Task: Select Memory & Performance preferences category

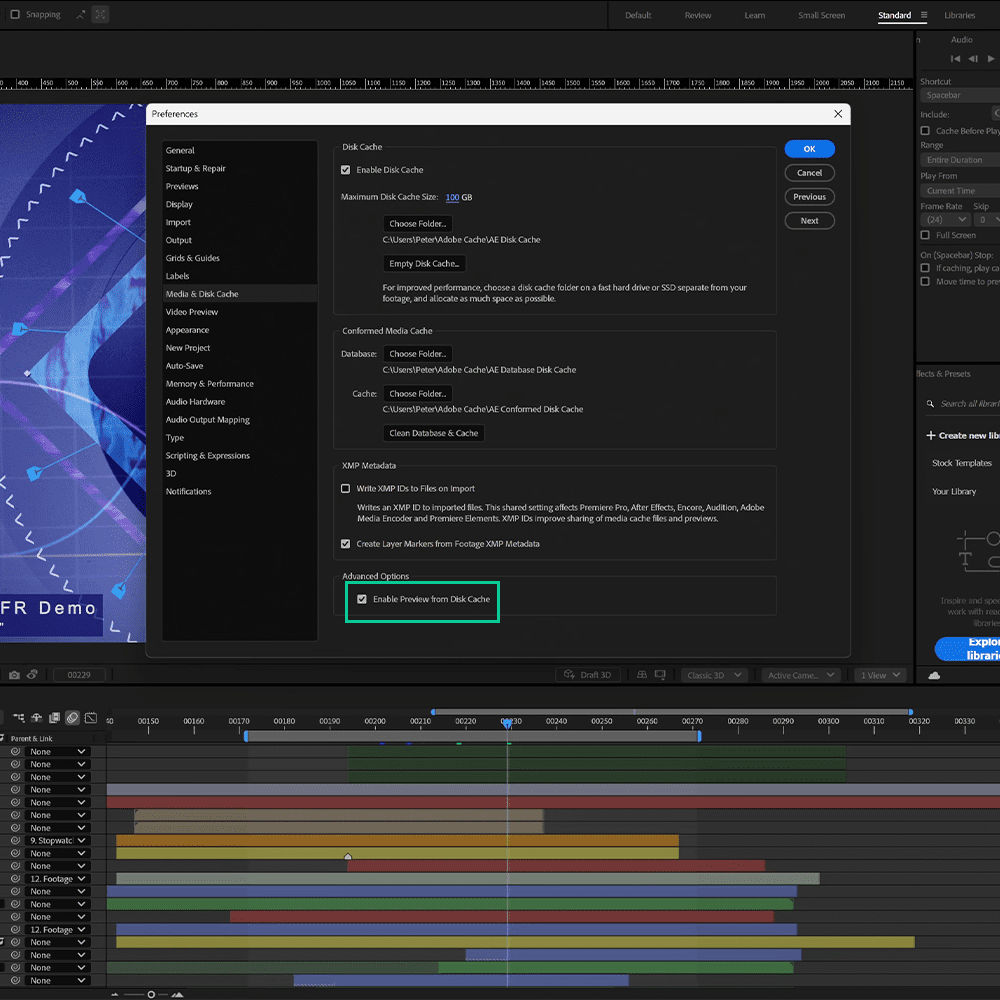Action: pos(210,384)
